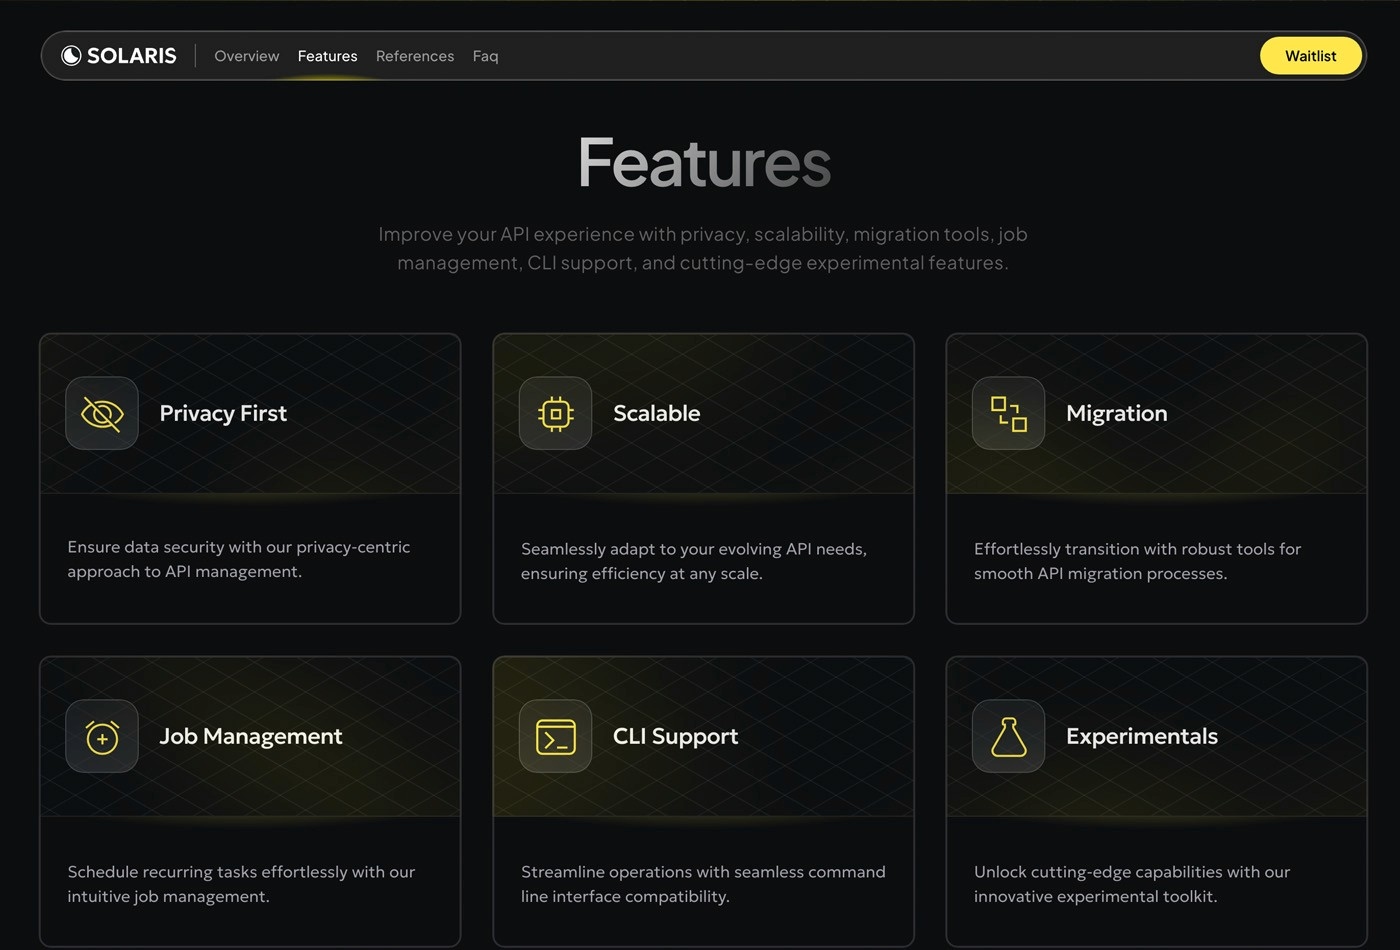Screen dimensions: 1400x950
Task: Open the Faq nav link
Action: pyautogui.click(x=485, y=56)
